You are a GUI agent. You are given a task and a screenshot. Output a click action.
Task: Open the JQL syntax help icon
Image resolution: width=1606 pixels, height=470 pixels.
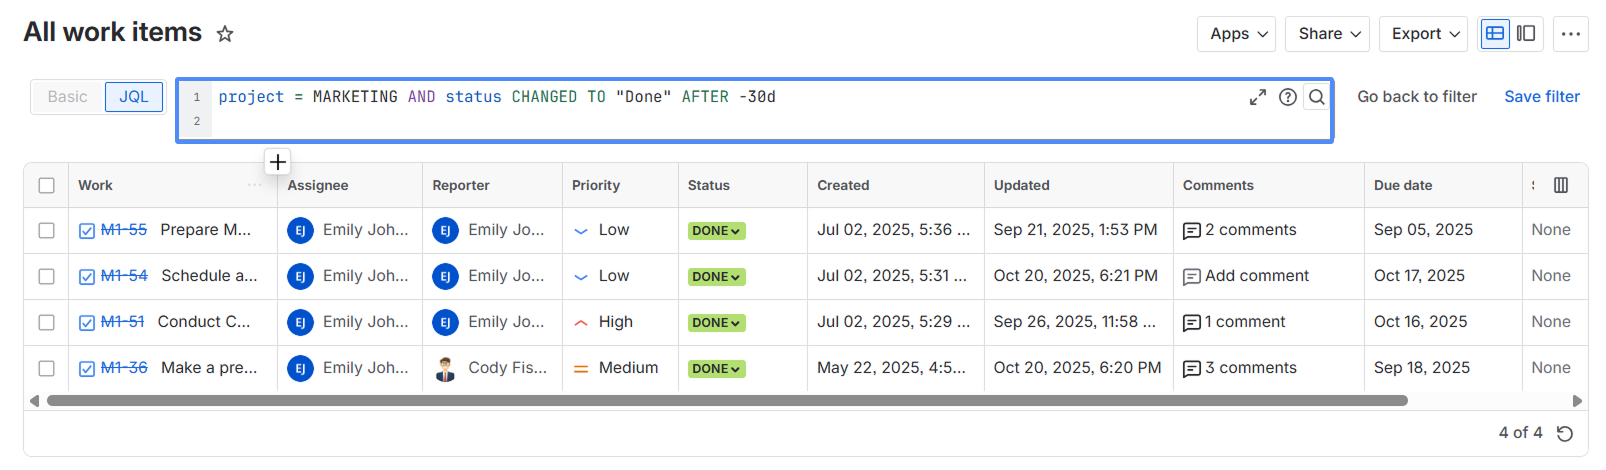(1288, 97)
